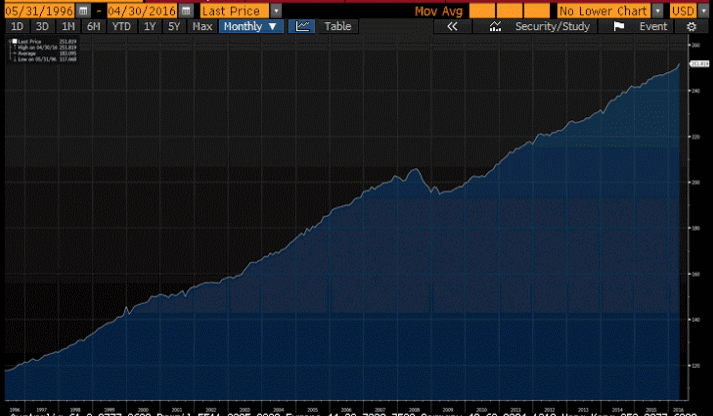Click the Mov Avg label

[x=438, y=10]
